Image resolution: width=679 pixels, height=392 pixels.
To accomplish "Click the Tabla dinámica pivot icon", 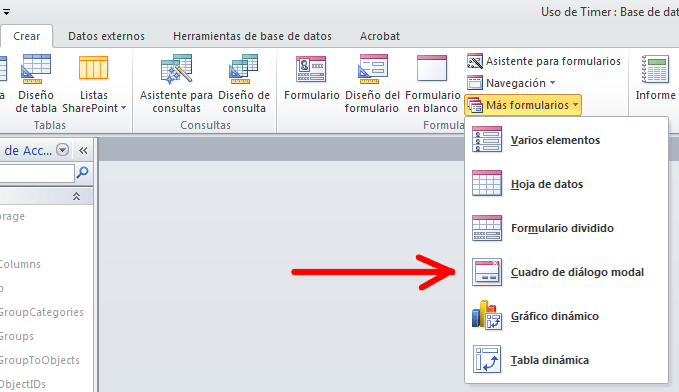I will (x=487, y=359).
